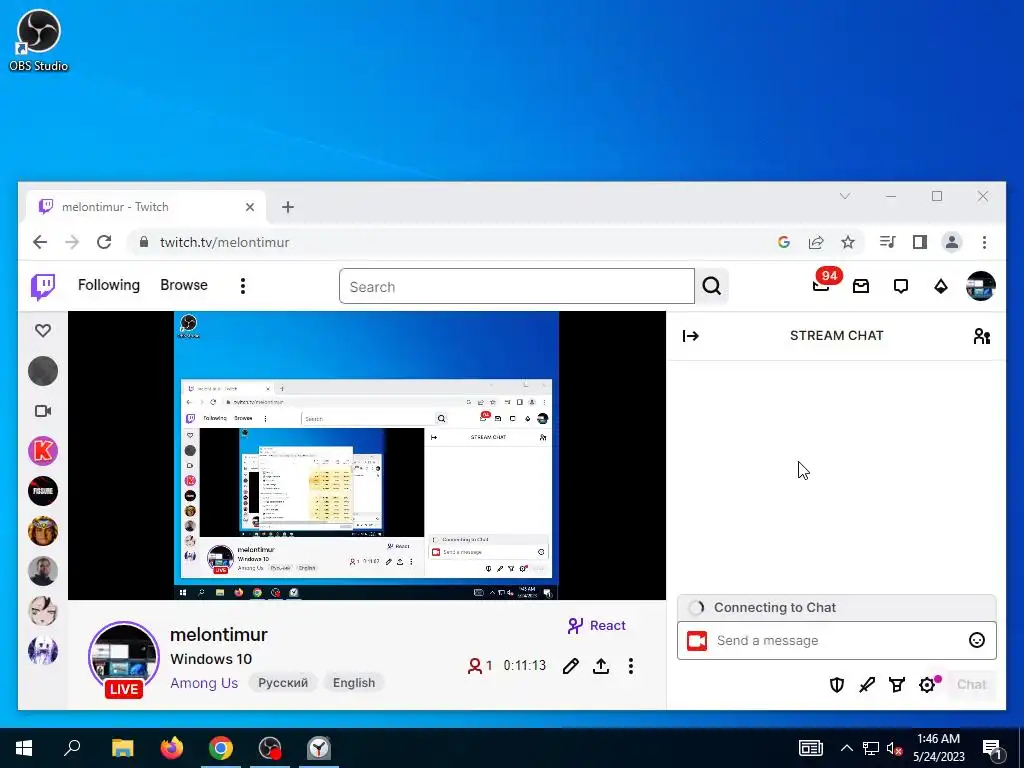The image size is (1024, 768).
Task: Open the whispers speech bubble icon
Action: point(901,286)
